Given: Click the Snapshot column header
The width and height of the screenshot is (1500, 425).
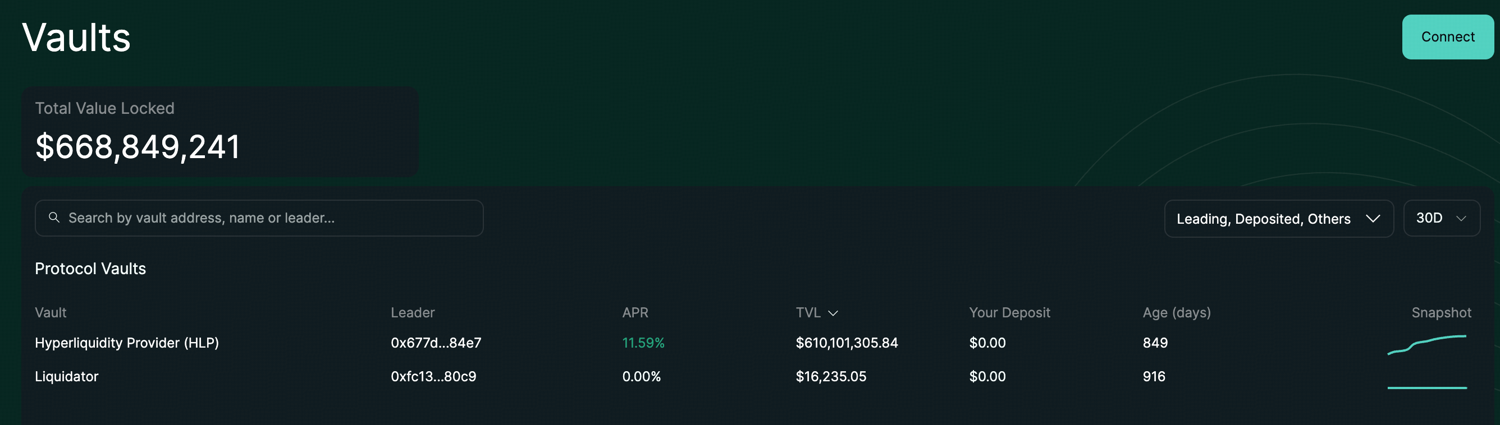Looking at the screenshot, I should [1441, 313].
